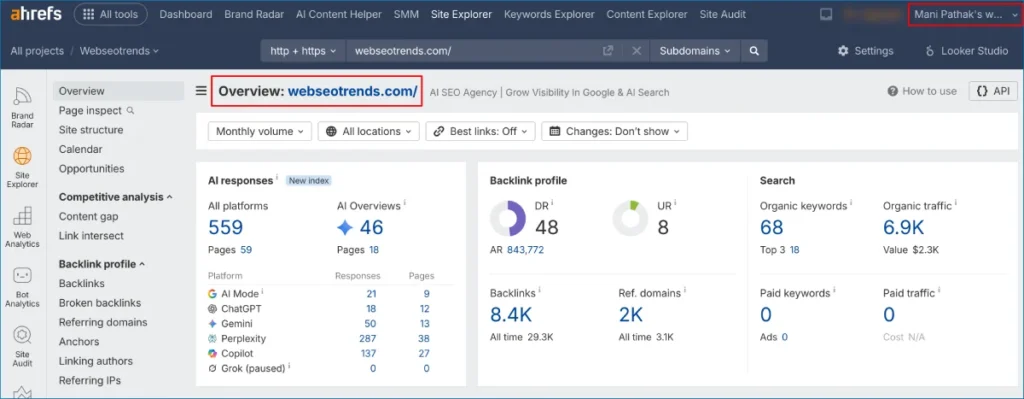The height and width of the screenshot is (399, 1024).
Task: Click Perplexity responses value 287
Action: click(368, 338)
